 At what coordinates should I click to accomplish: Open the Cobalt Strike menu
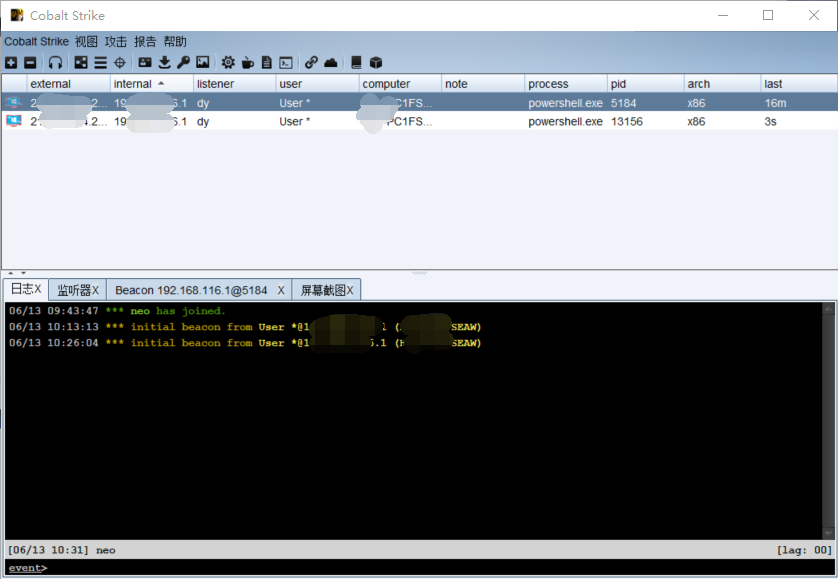[36, 42]
